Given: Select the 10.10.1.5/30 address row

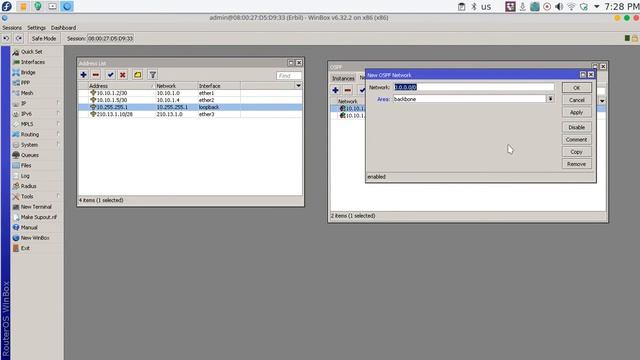Looking at the screenshot, I should 190,100.
